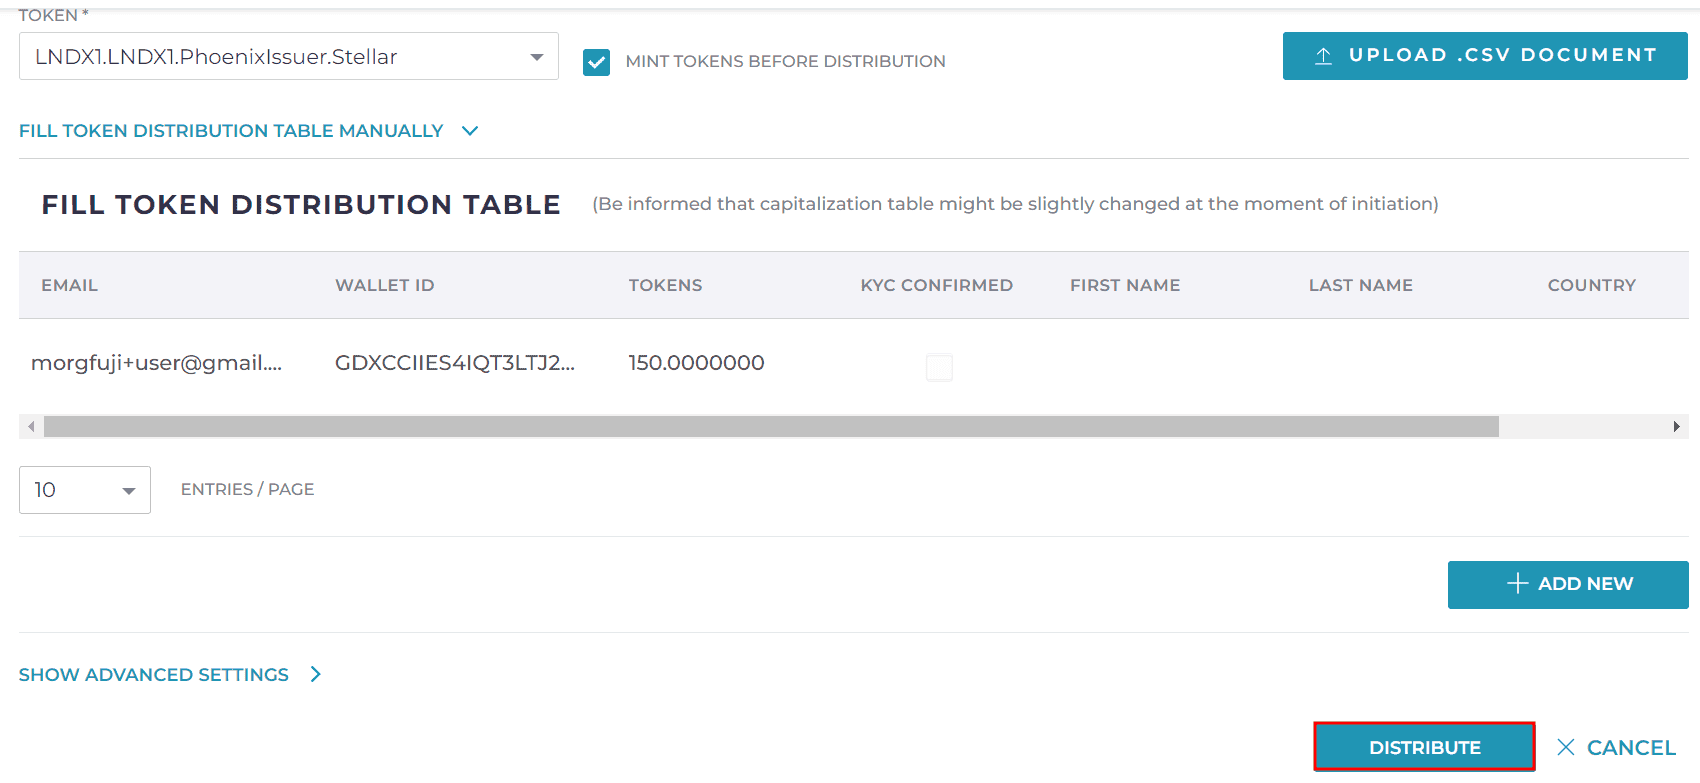
Task: Click the Wallet ID column header
Action: tap(384, 285)
